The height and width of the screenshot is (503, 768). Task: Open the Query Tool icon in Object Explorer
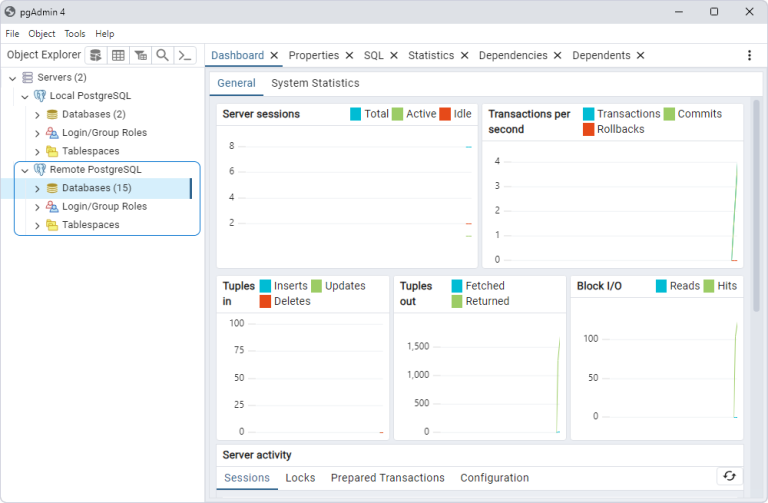click(96, 55)
